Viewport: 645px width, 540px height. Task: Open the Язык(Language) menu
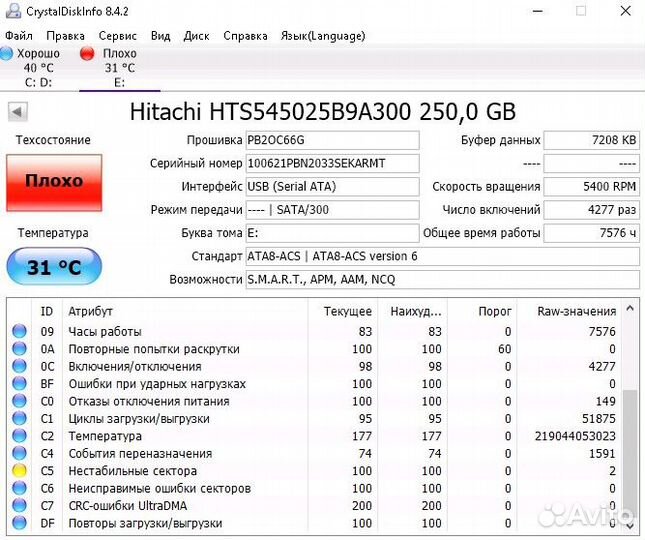323,36
